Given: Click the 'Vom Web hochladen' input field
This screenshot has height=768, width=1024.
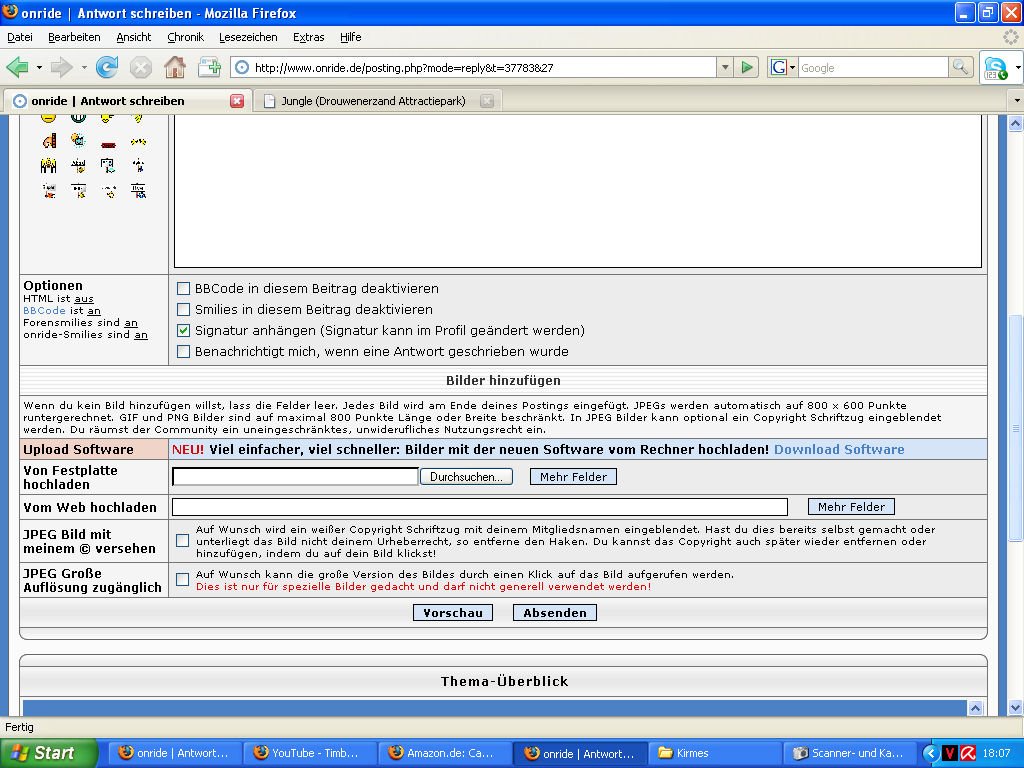Looking at the screenshot, I should [x=480, y=507].
